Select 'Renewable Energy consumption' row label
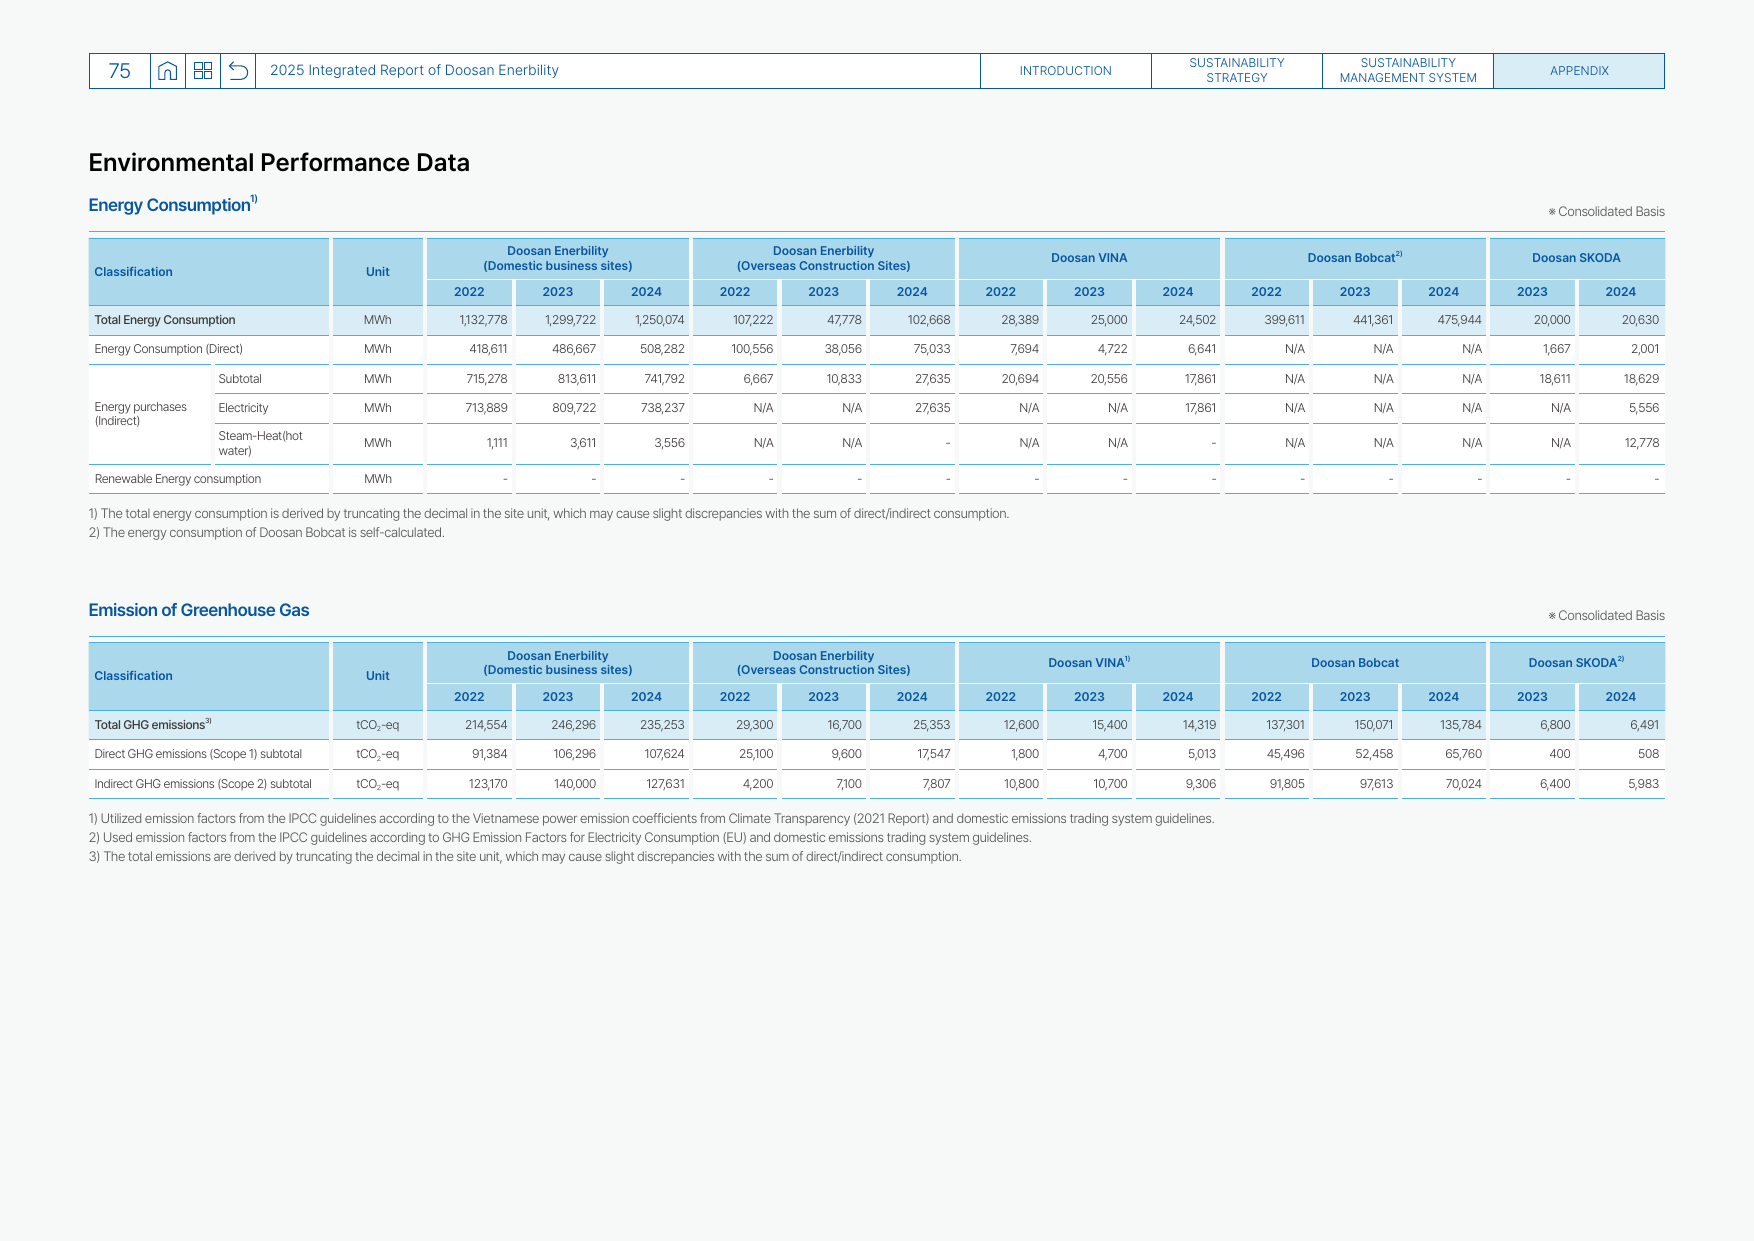1754x1241 pixels. [178, 479]
